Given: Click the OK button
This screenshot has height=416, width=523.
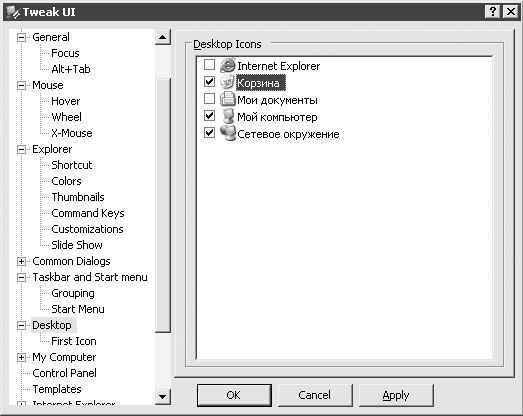Looking at the screenshot, I should tap(234, 395).
